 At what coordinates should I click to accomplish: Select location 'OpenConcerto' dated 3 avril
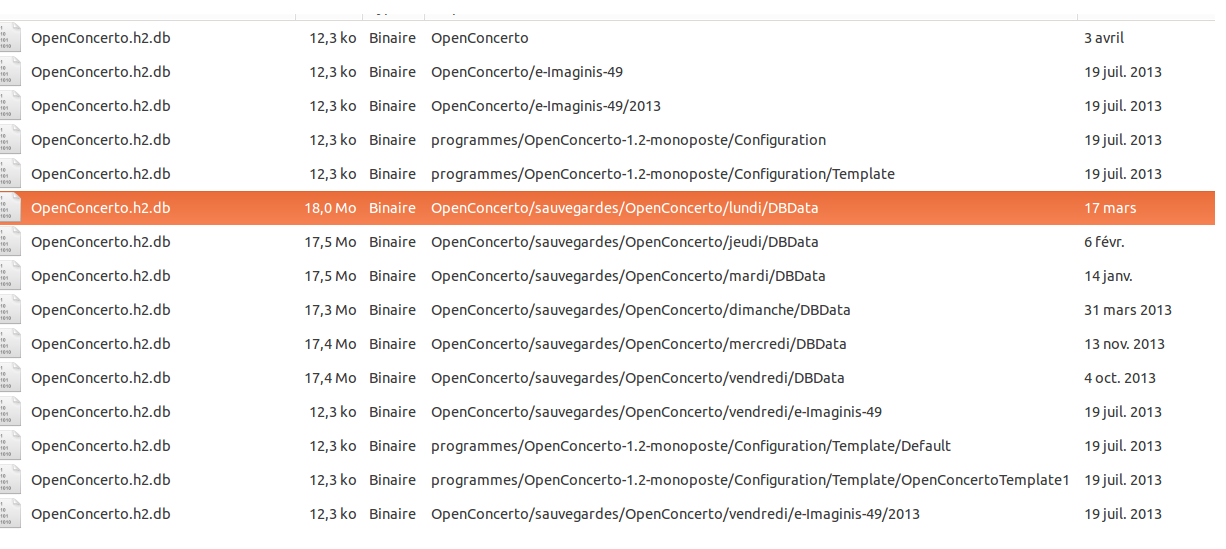pyautogui.click(x=480, y=38)
